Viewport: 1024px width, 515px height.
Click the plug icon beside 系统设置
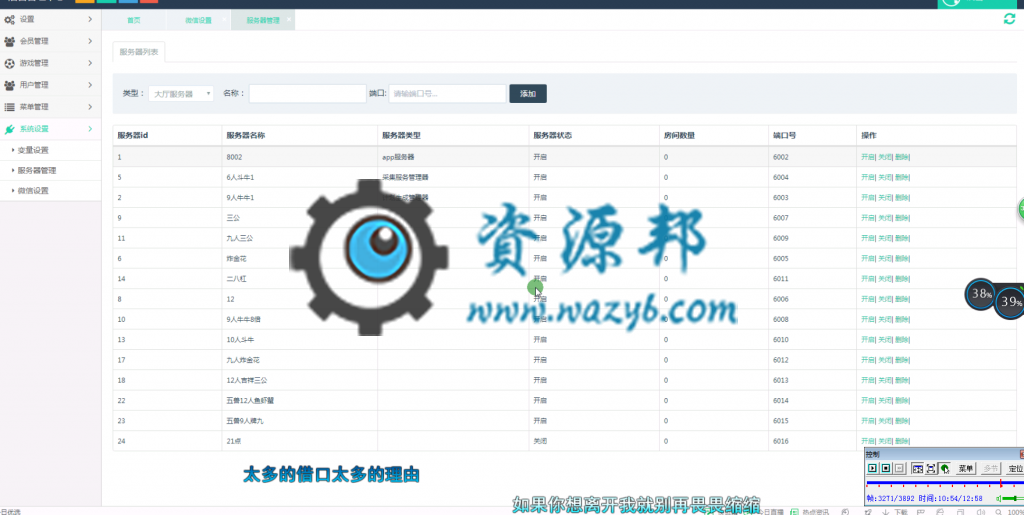[x=9, y=129]
